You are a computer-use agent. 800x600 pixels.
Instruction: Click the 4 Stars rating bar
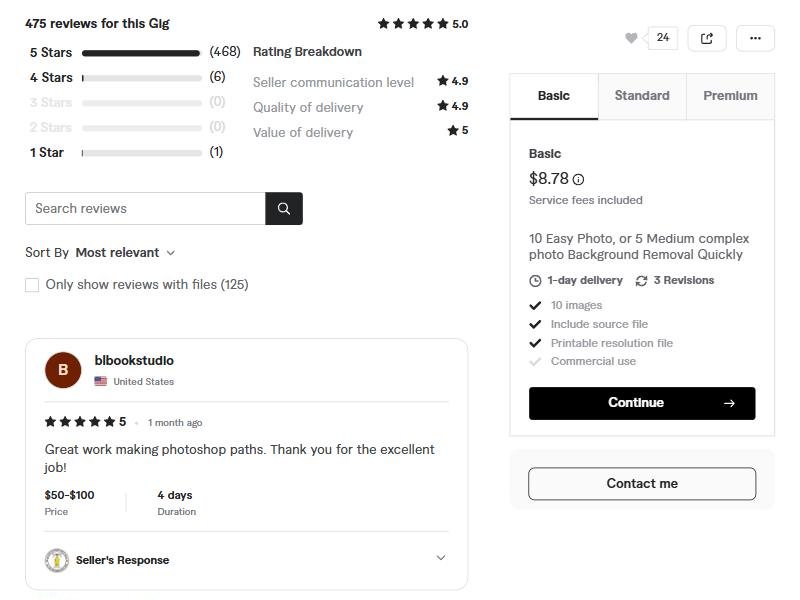point(142,78)
